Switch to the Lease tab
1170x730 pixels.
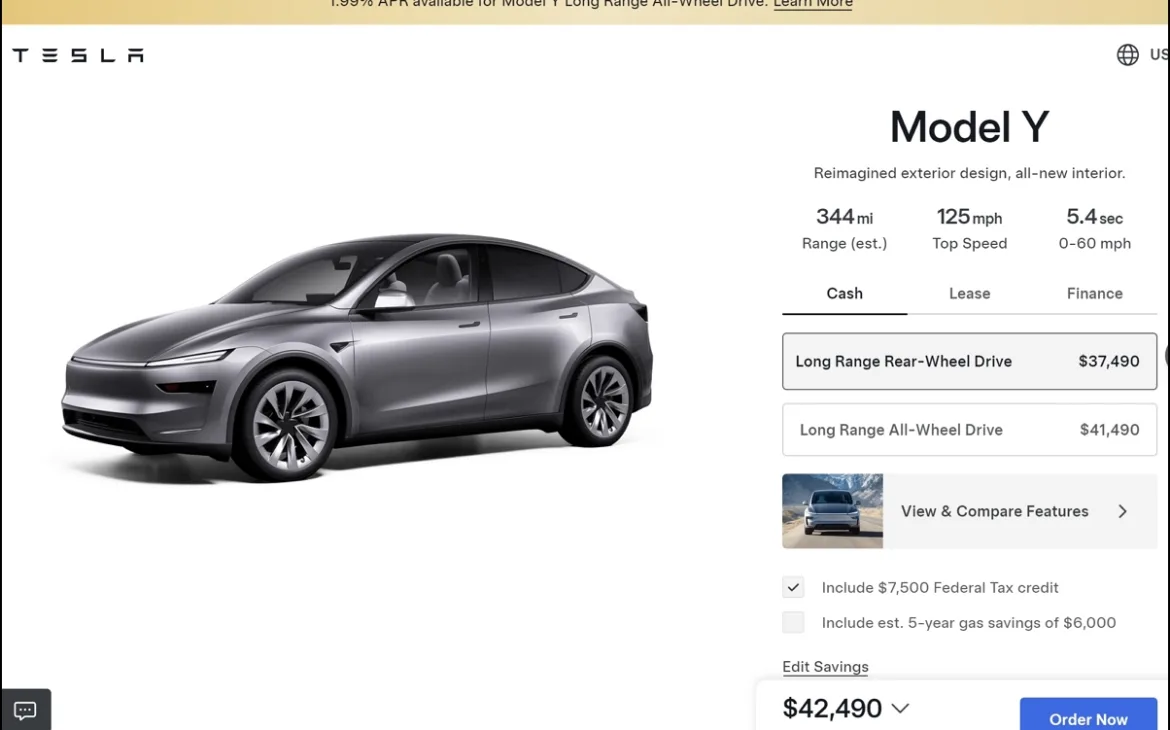pos(969,294)
